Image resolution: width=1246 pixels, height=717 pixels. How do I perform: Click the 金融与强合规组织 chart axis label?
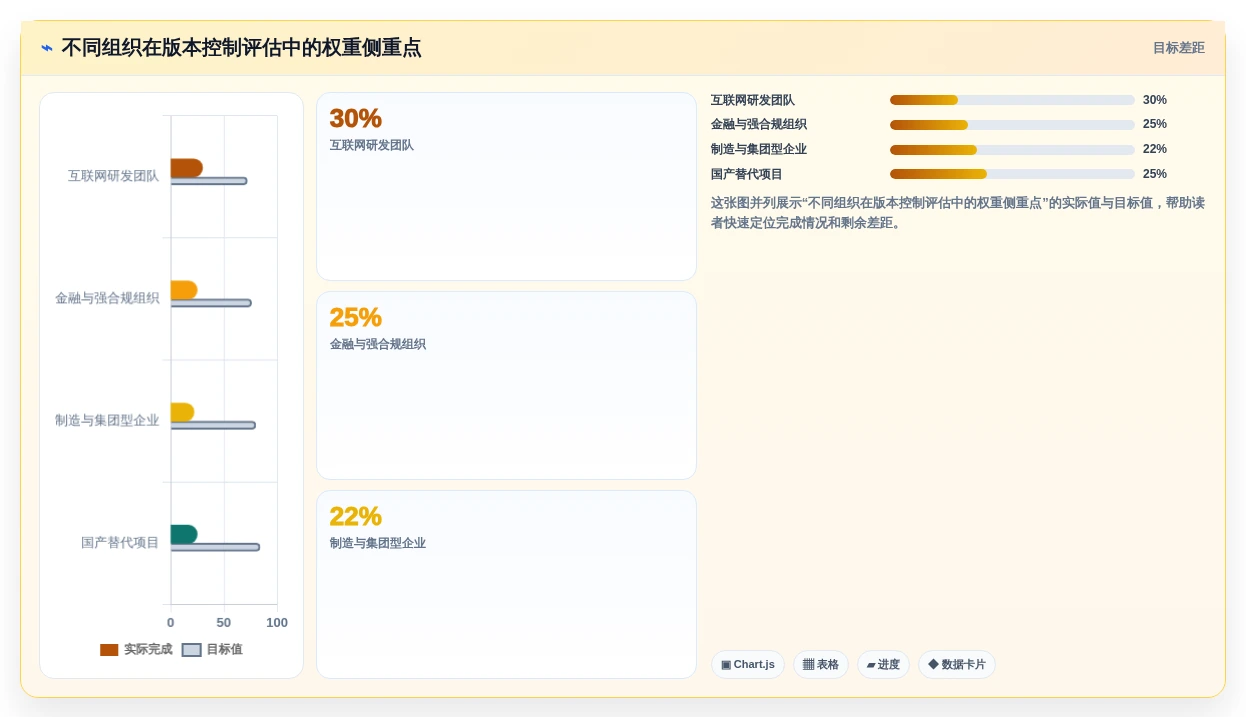pyautogui.click(x=107, y=298)
